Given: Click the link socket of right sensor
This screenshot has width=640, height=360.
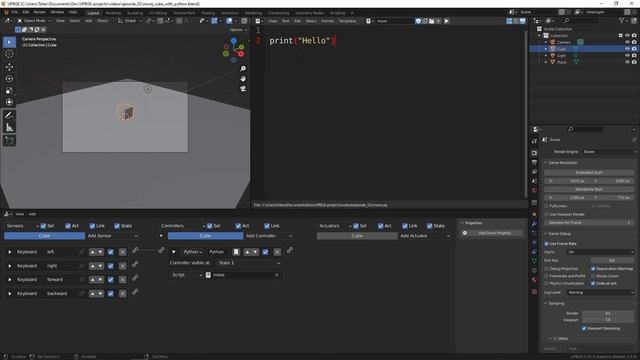Looking at the screenshot, I should point(135,264).
